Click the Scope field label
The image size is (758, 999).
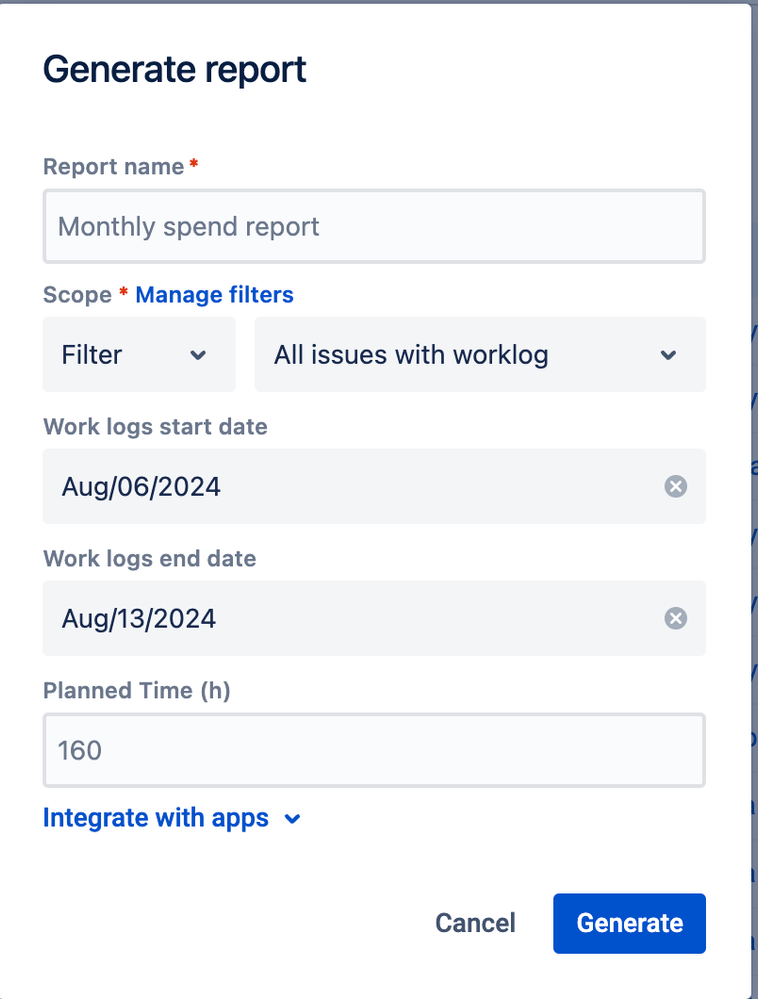[x=77, y=295]
